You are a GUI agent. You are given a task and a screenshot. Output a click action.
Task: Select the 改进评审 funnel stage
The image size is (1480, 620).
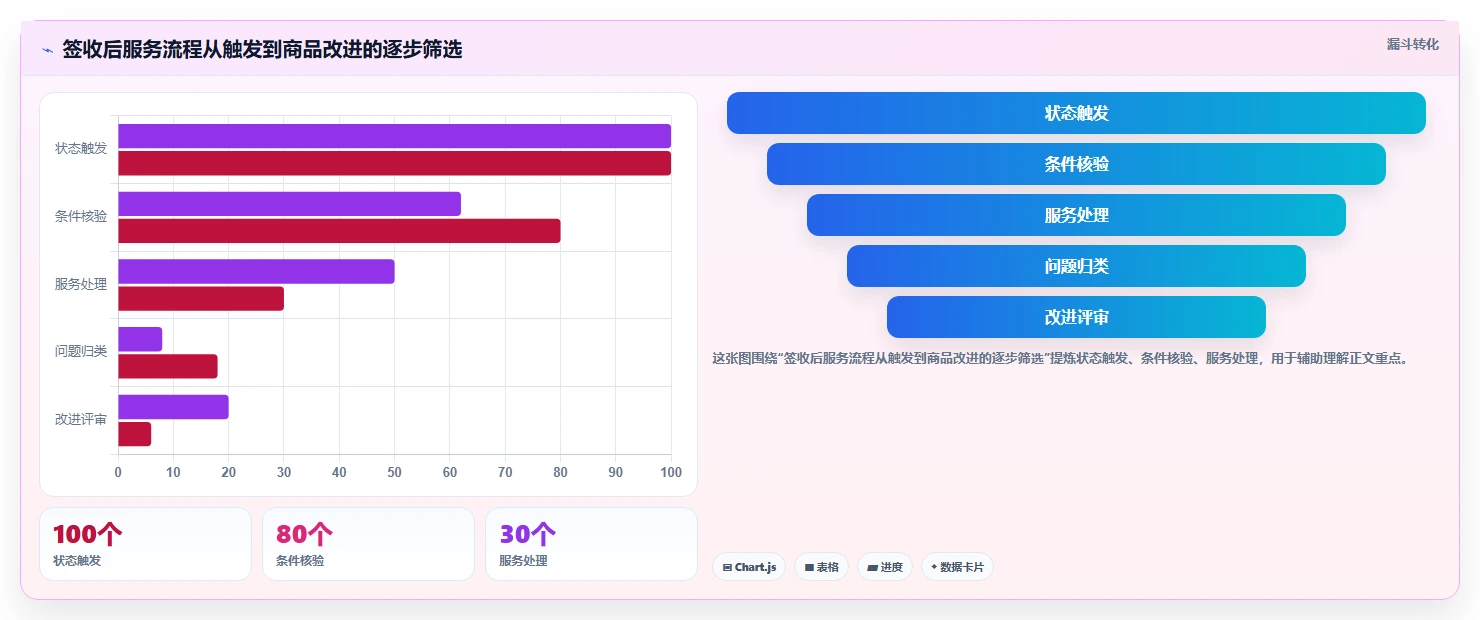(1076, 317)
